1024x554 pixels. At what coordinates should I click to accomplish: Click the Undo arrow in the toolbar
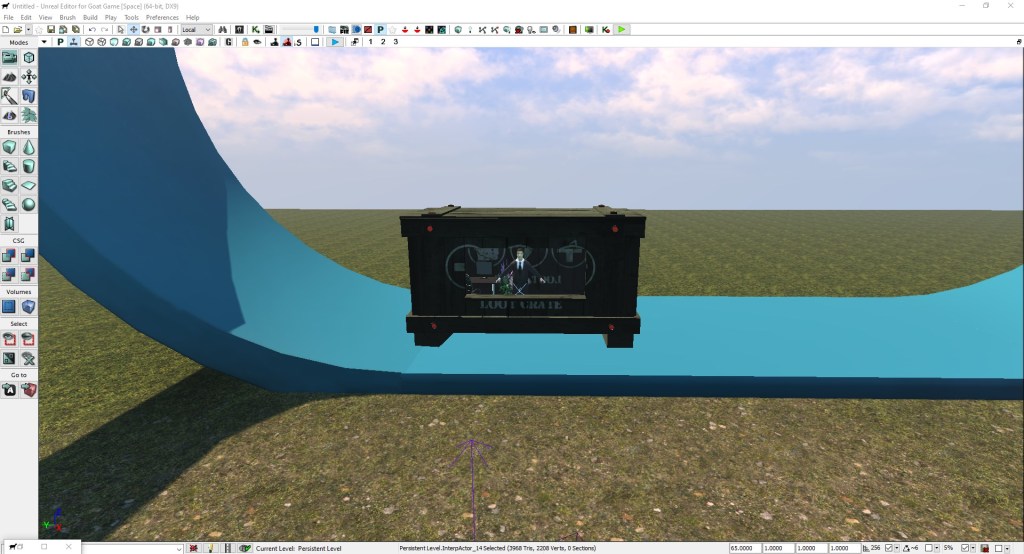pos(92,30)
